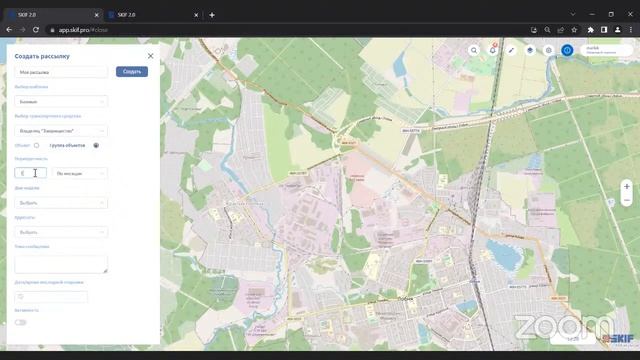Open a new browser tab
The width and height of the screenshot is (640, 360).
pos(212,15)
